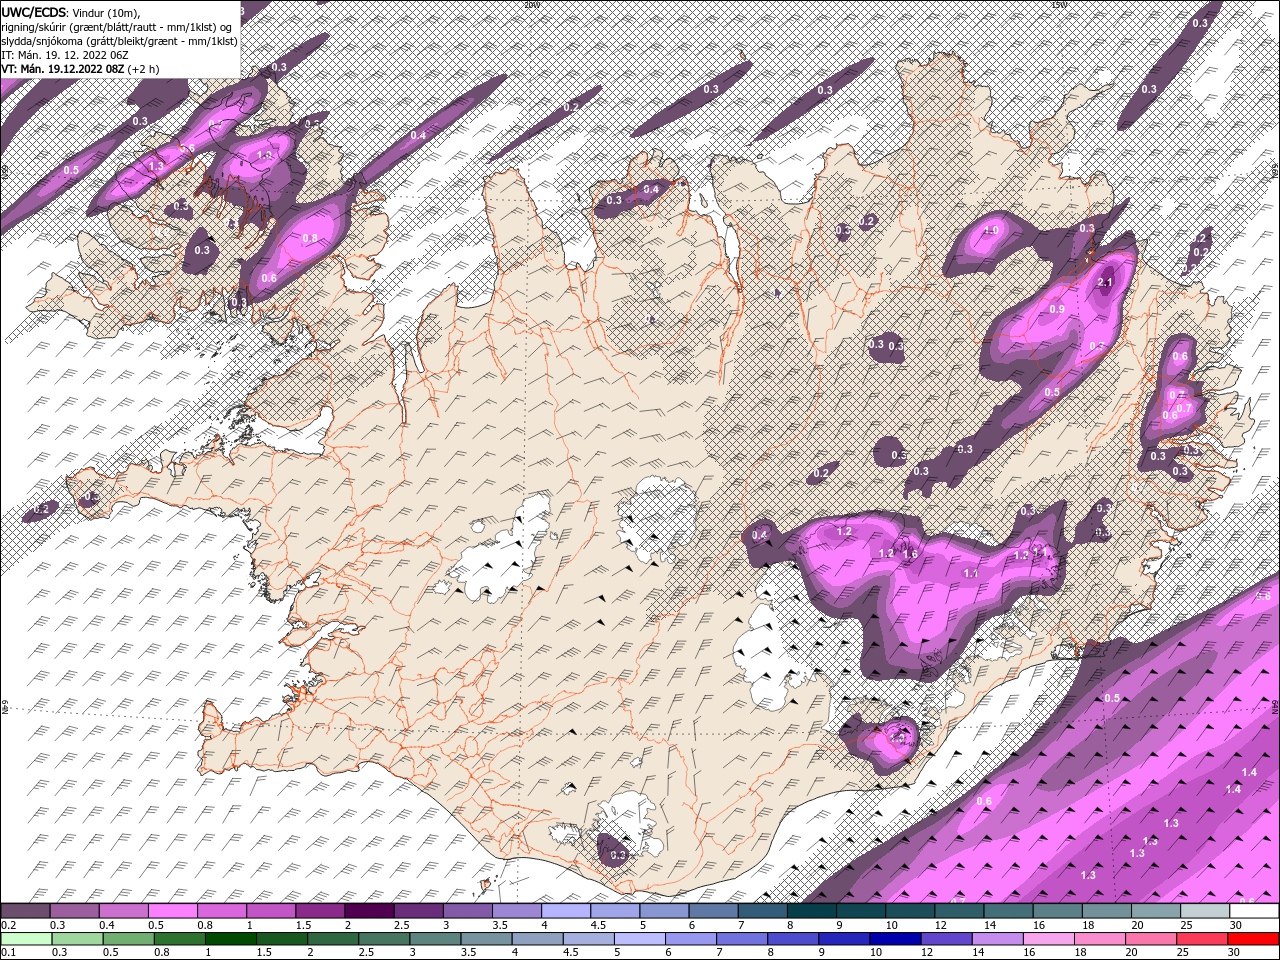
Task: Choose the upper legend swatch starting at 12
Action: click(958, 911)
